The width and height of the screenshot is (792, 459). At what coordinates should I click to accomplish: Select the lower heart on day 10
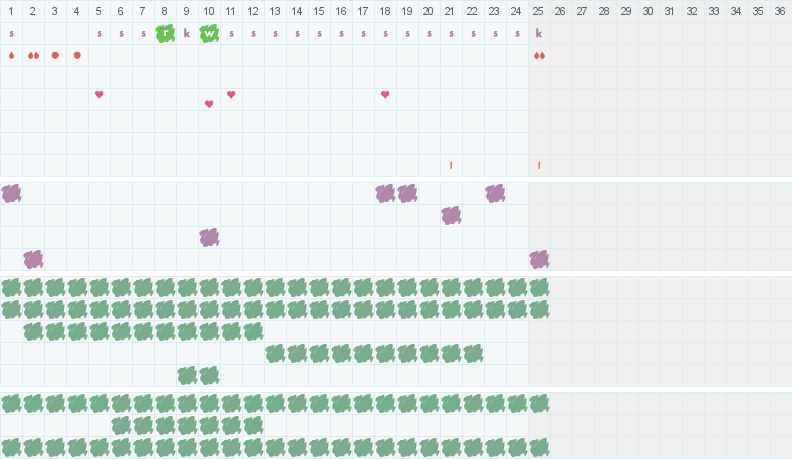click(209, 104)
